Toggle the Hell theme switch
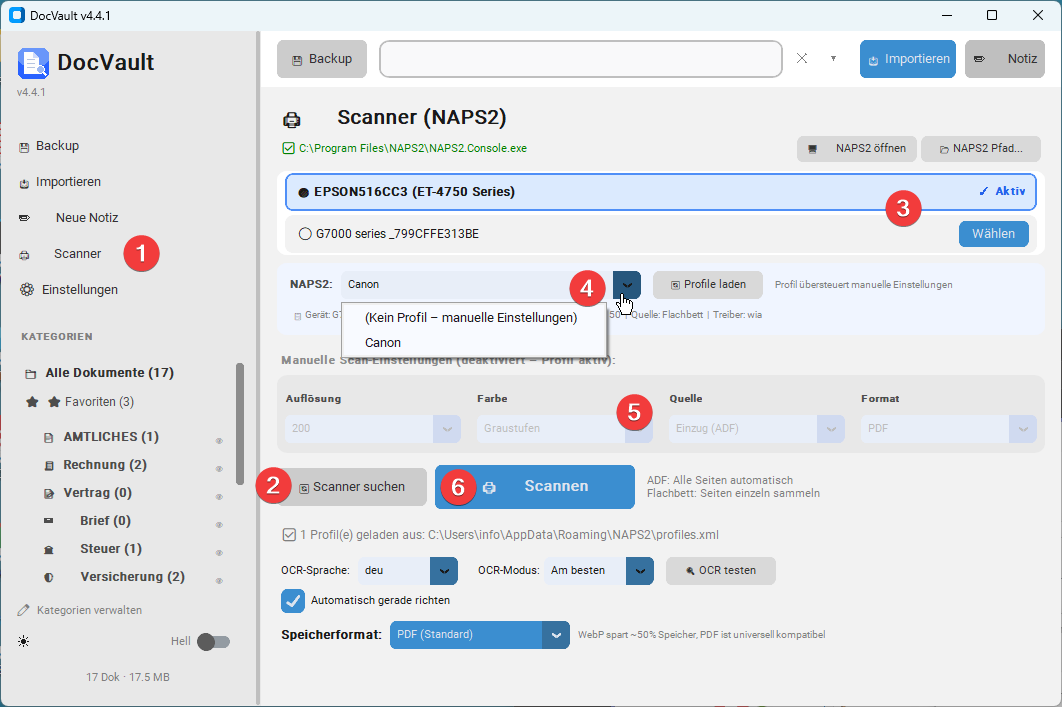The width and height of the screenshot is (1062, 707). pos(213,641)
